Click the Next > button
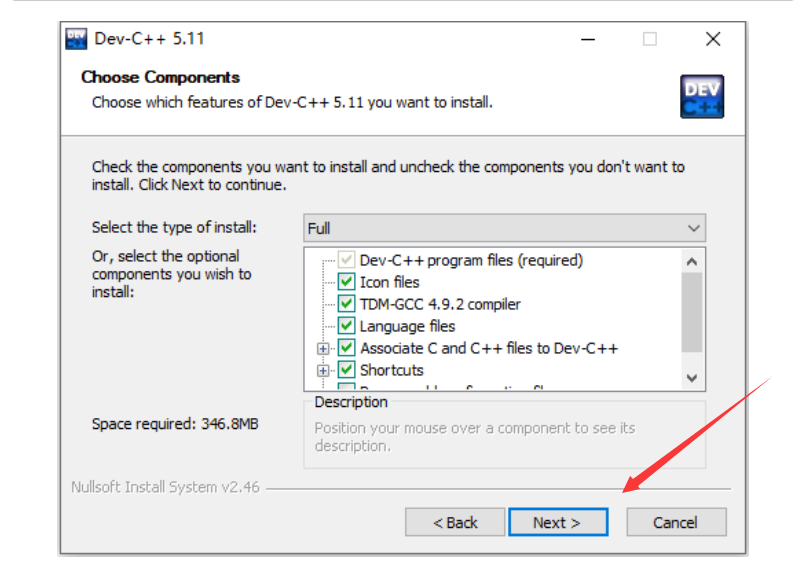801x573 pixels. [558, 522]
